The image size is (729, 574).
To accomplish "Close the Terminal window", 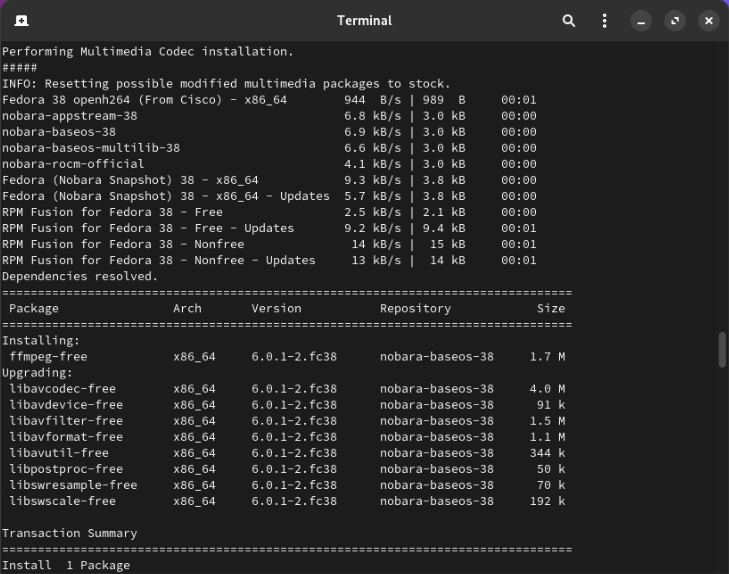I will 709,21.
